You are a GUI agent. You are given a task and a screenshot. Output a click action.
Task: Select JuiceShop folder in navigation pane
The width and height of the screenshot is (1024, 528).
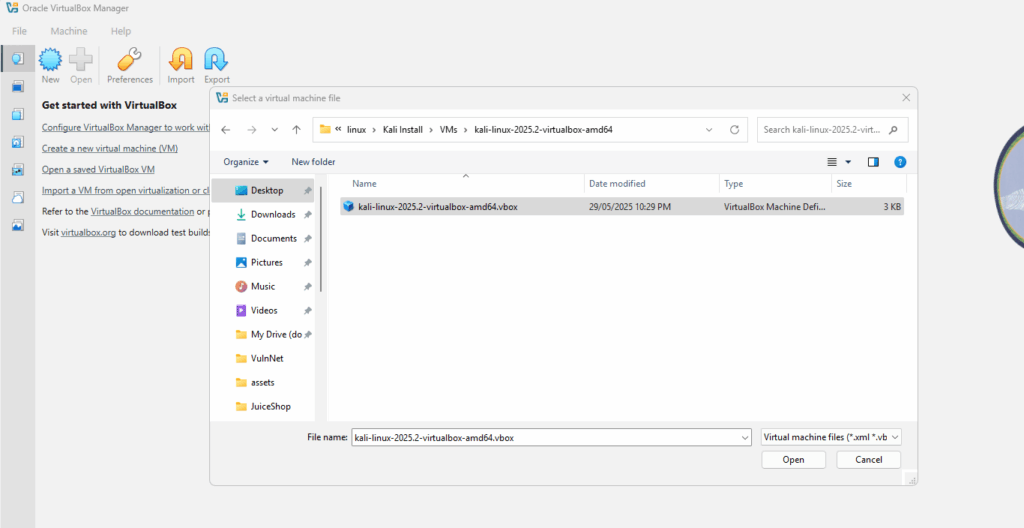pyautogui.click(x=263, y=406)
